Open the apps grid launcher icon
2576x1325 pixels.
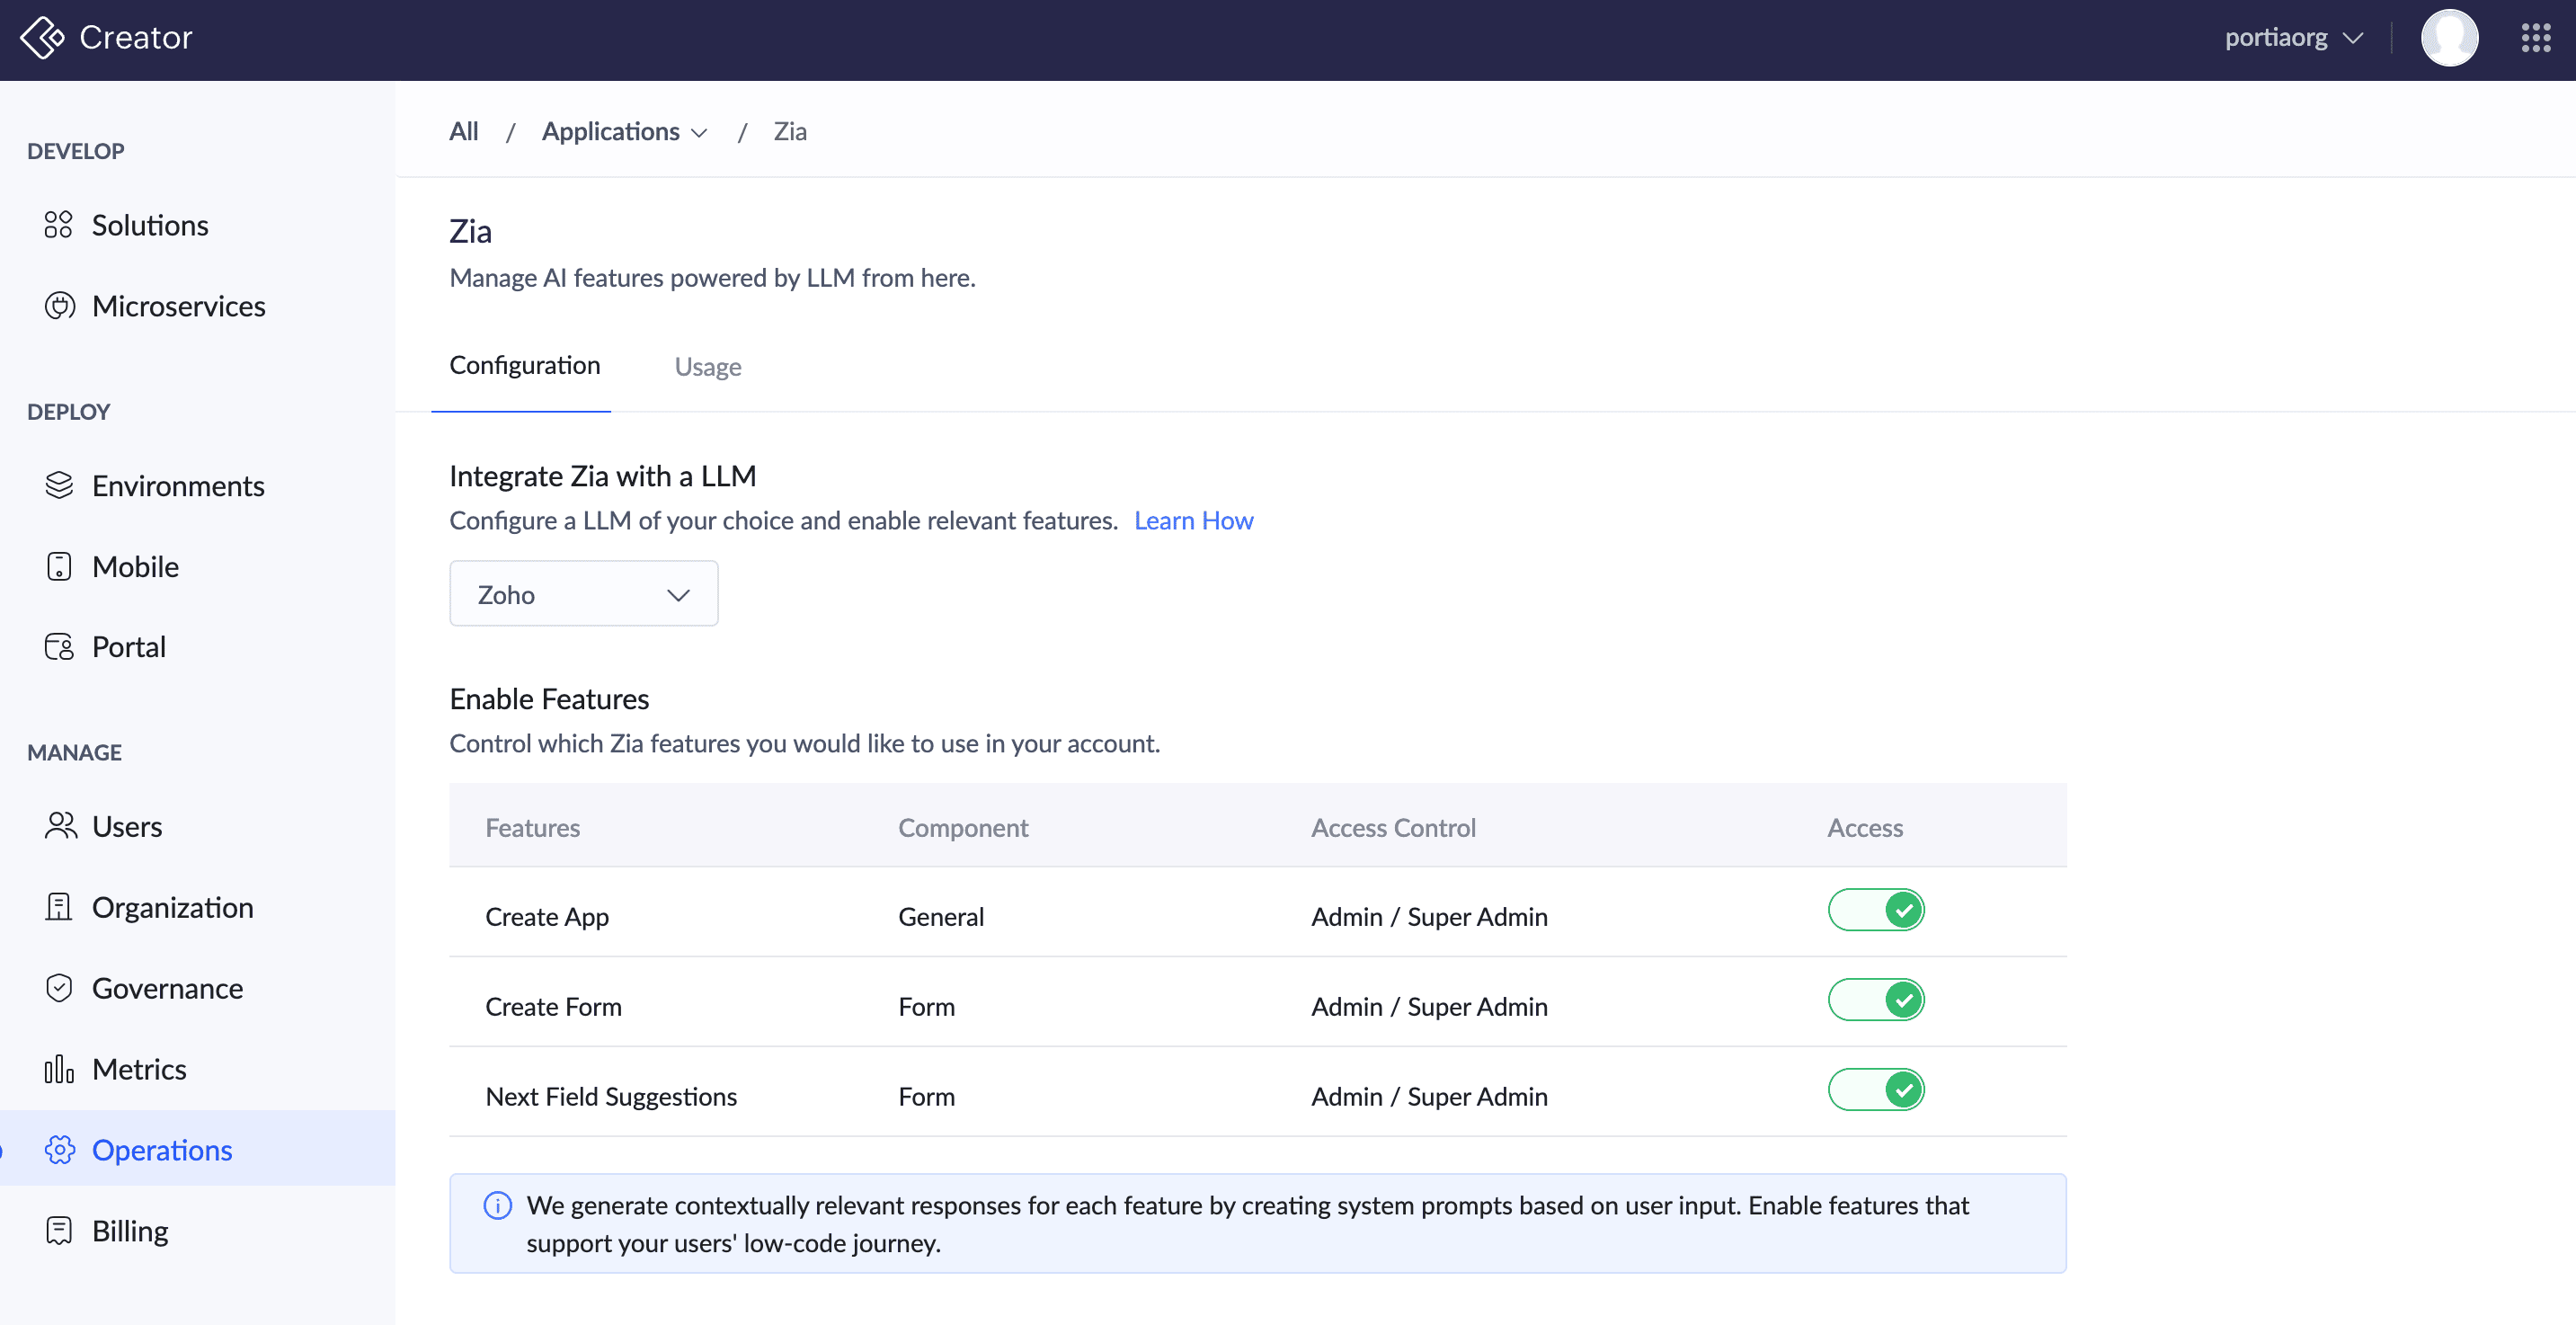2535,38
